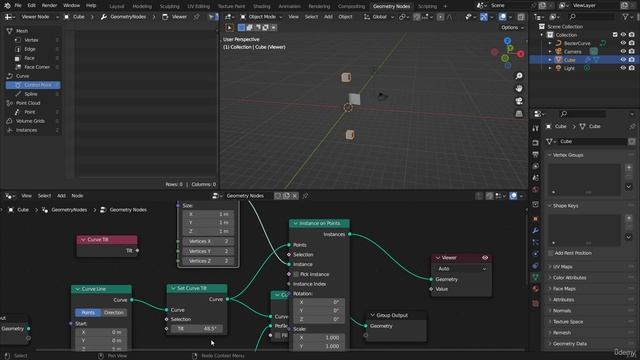Toggle Cube visibility eye in outliner

(x=623, y=60)
